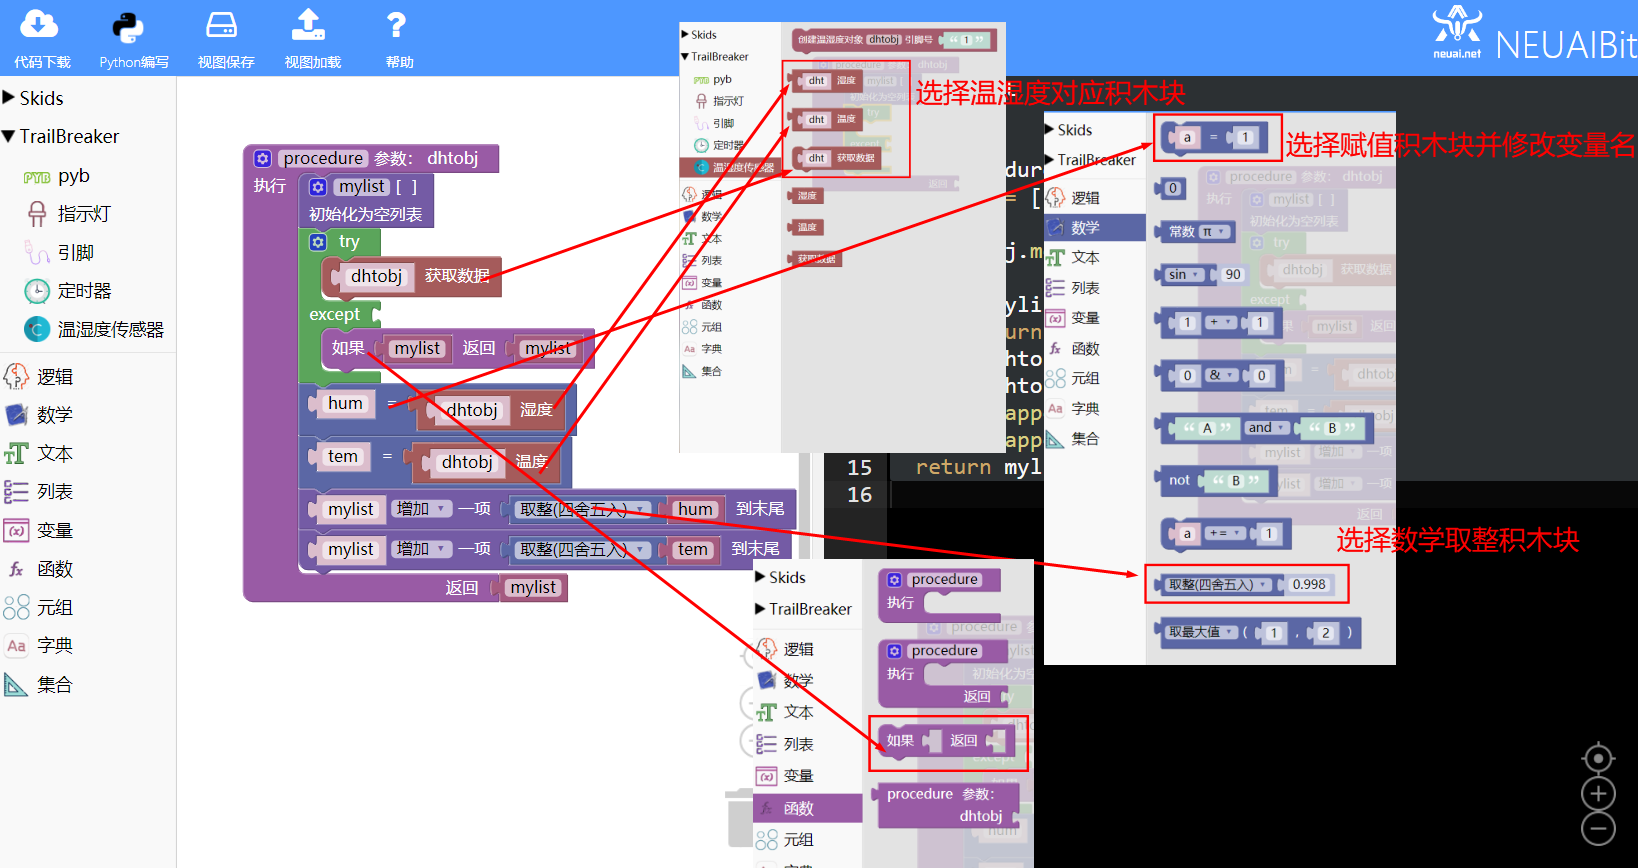Zoom in with the plus circle icon
Screen dimensions: 1638x868
[x=1598, y=794]
